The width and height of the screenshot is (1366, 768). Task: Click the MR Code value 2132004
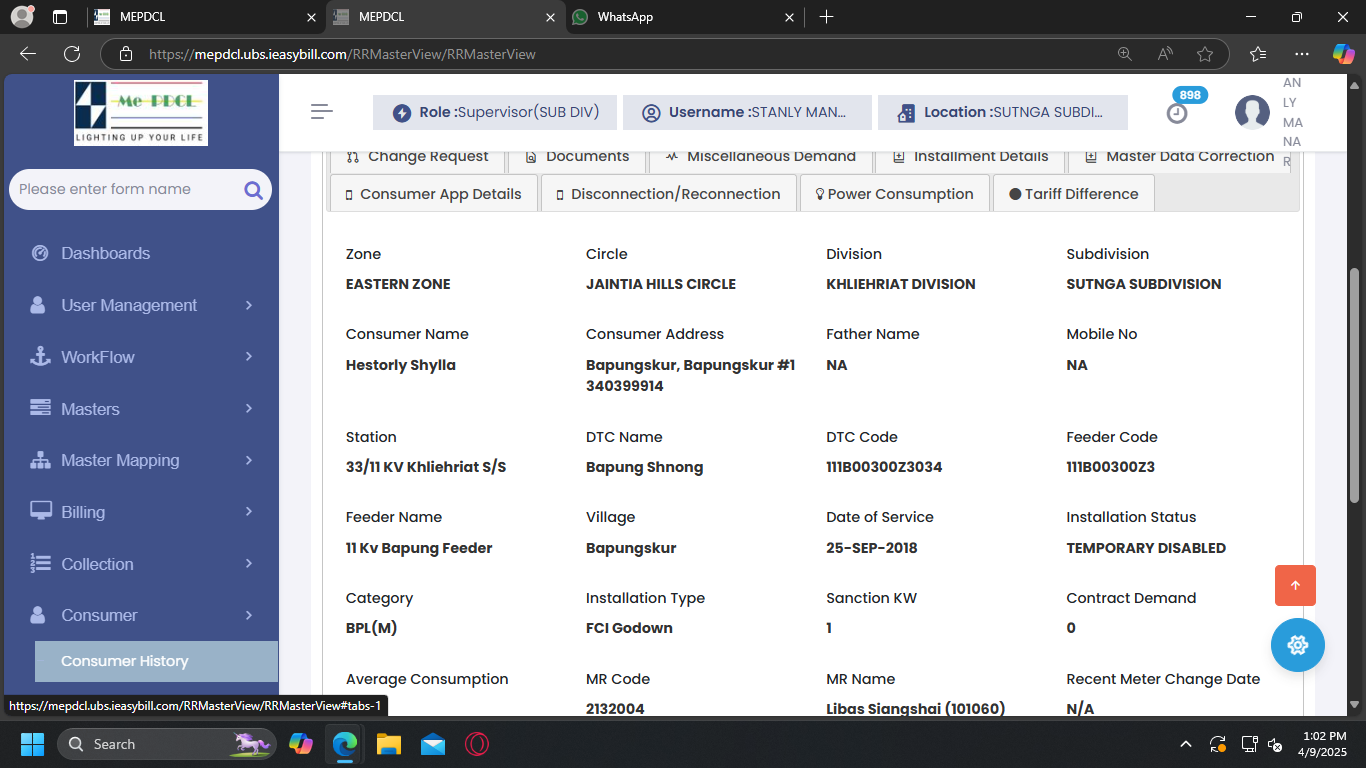point(615,709)
